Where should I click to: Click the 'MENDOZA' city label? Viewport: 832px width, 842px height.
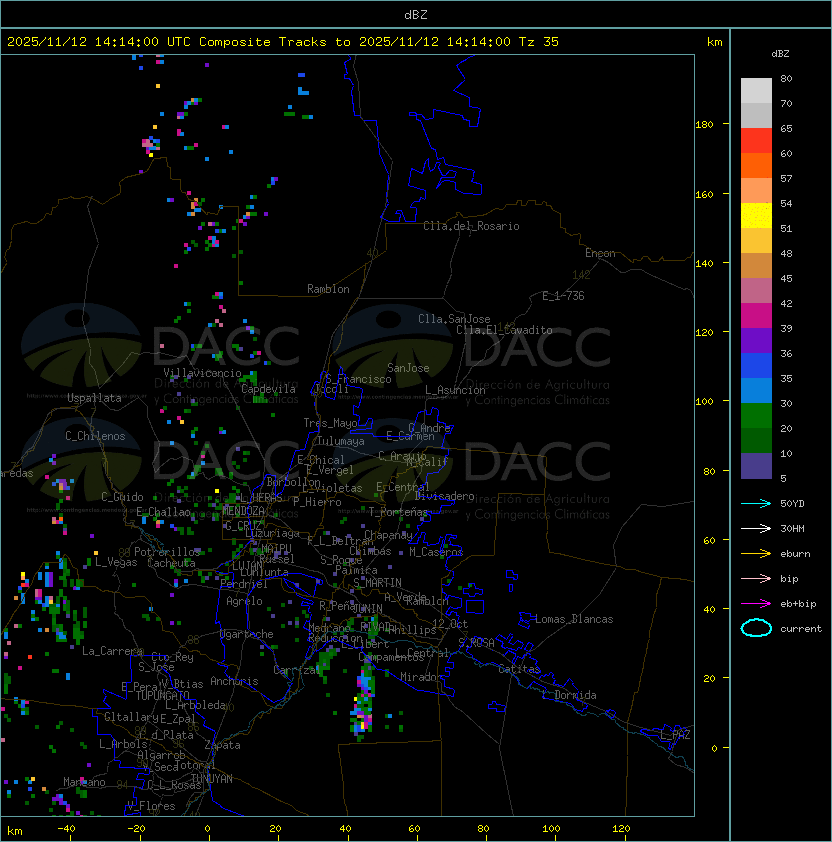pyautogui.click(x=243, y=510)
